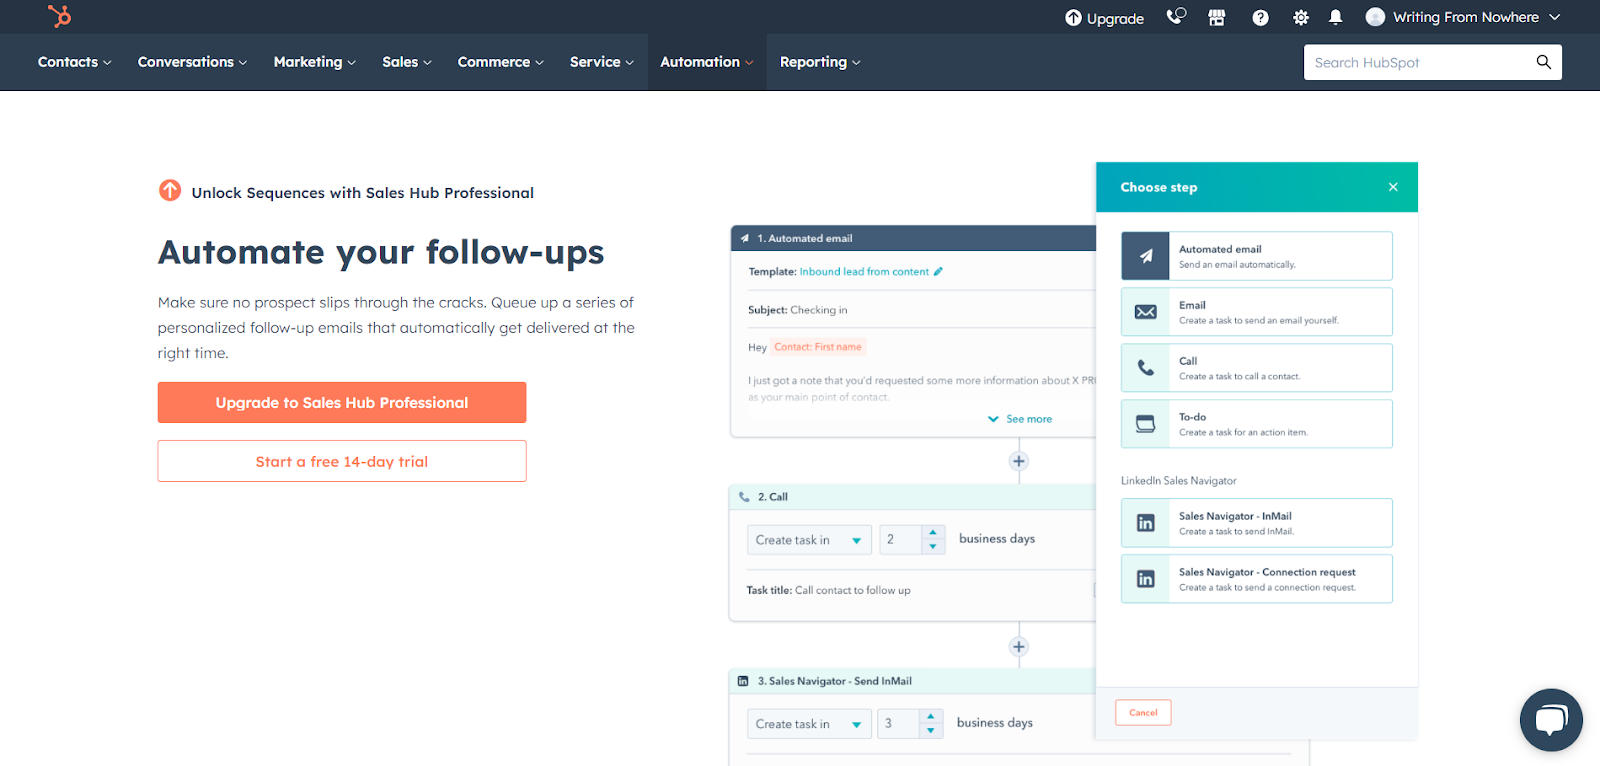Increase business days stepper in InMail step
1600x766 pixels.
[931, 717]
